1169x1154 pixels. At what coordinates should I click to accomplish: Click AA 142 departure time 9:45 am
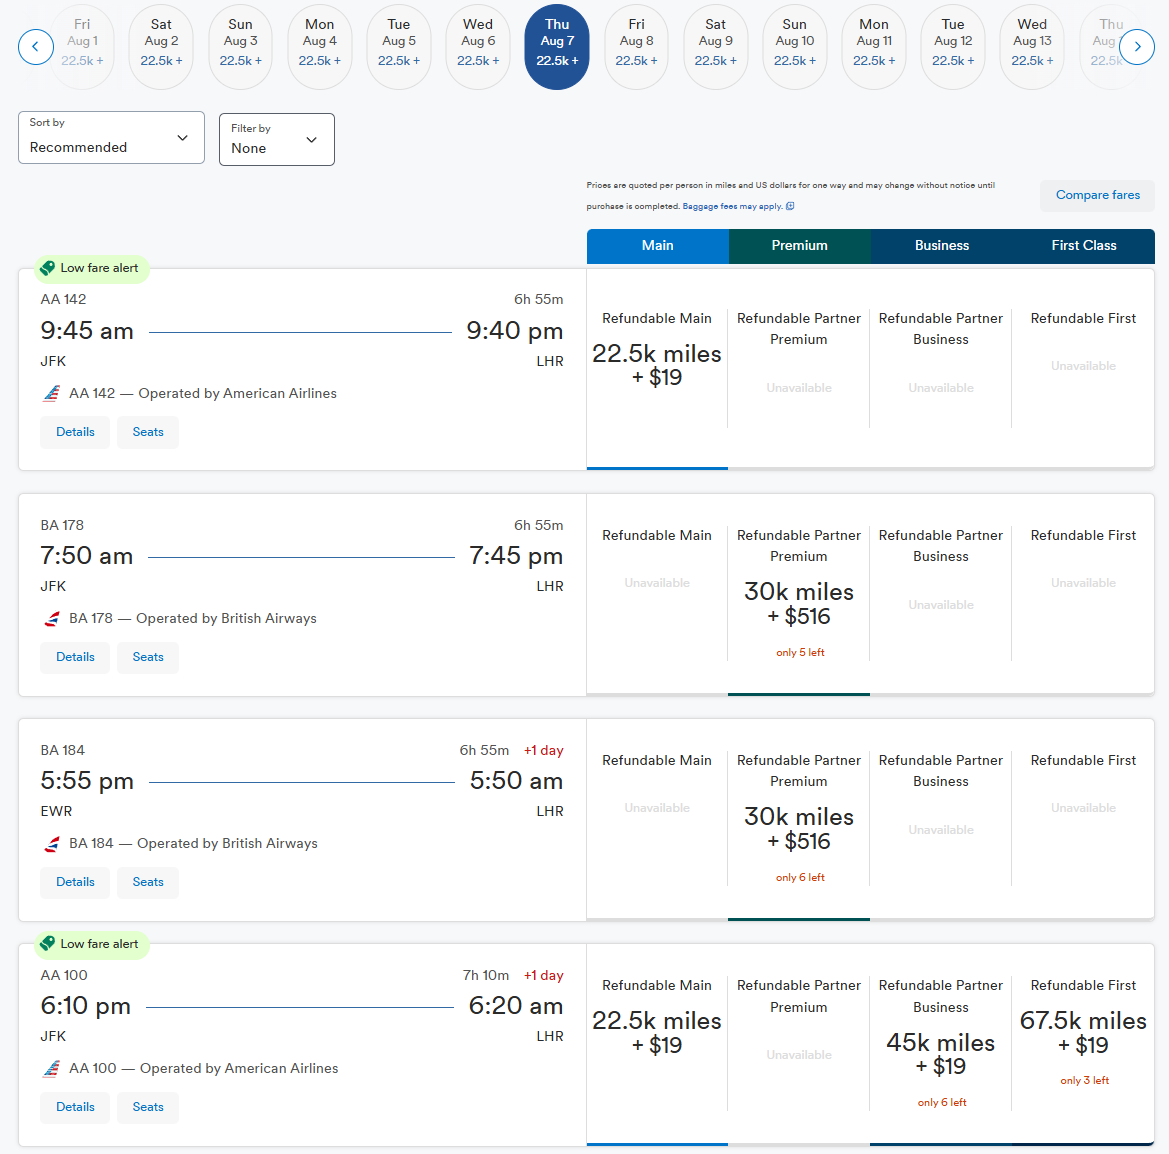(x=87, y=331)
